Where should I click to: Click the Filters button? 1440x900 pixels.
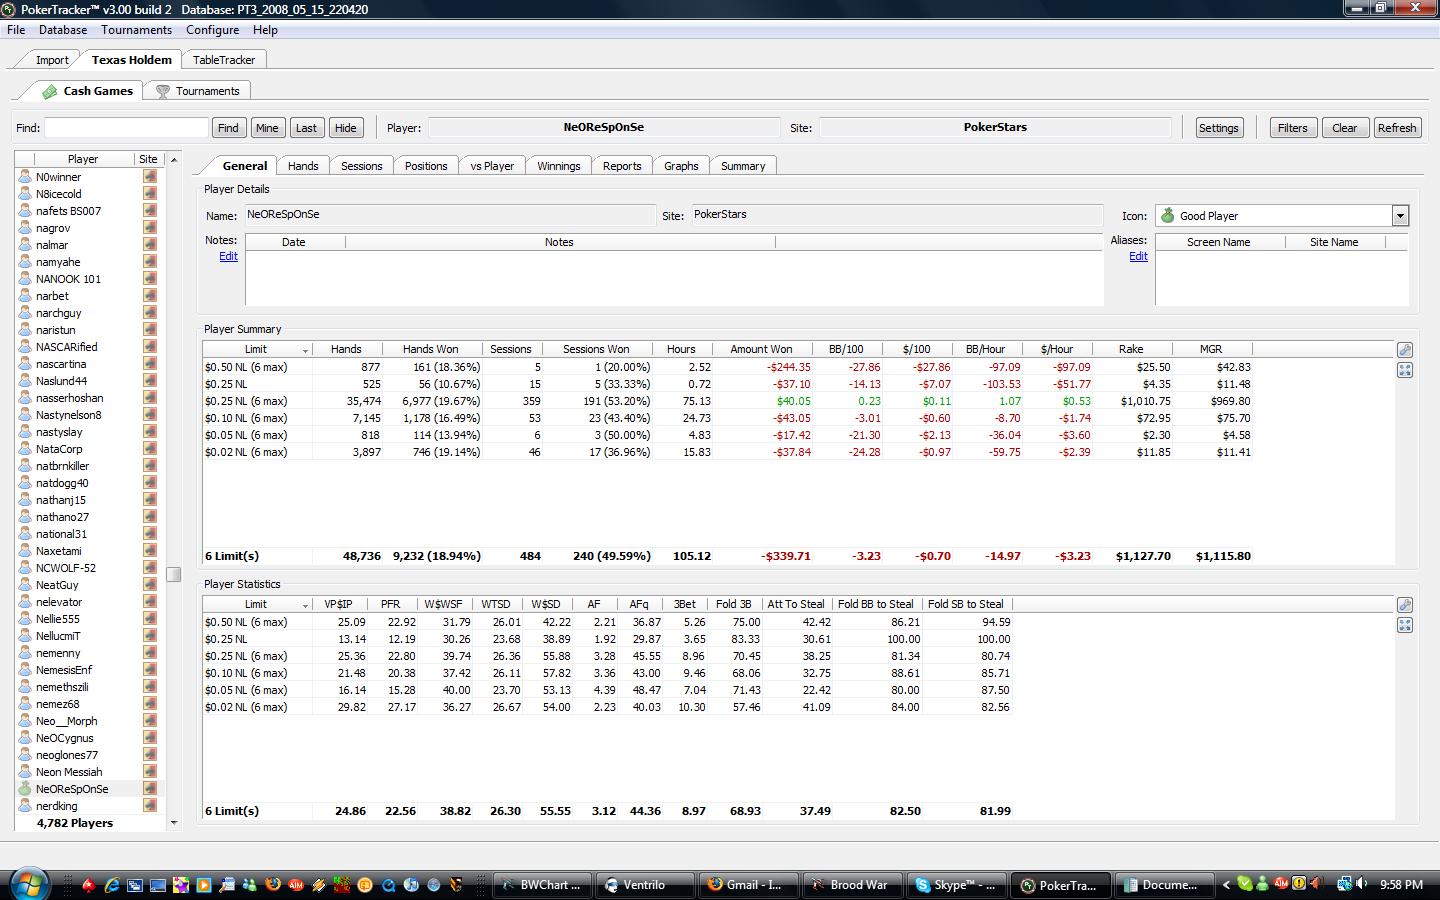pos(1292,128)
